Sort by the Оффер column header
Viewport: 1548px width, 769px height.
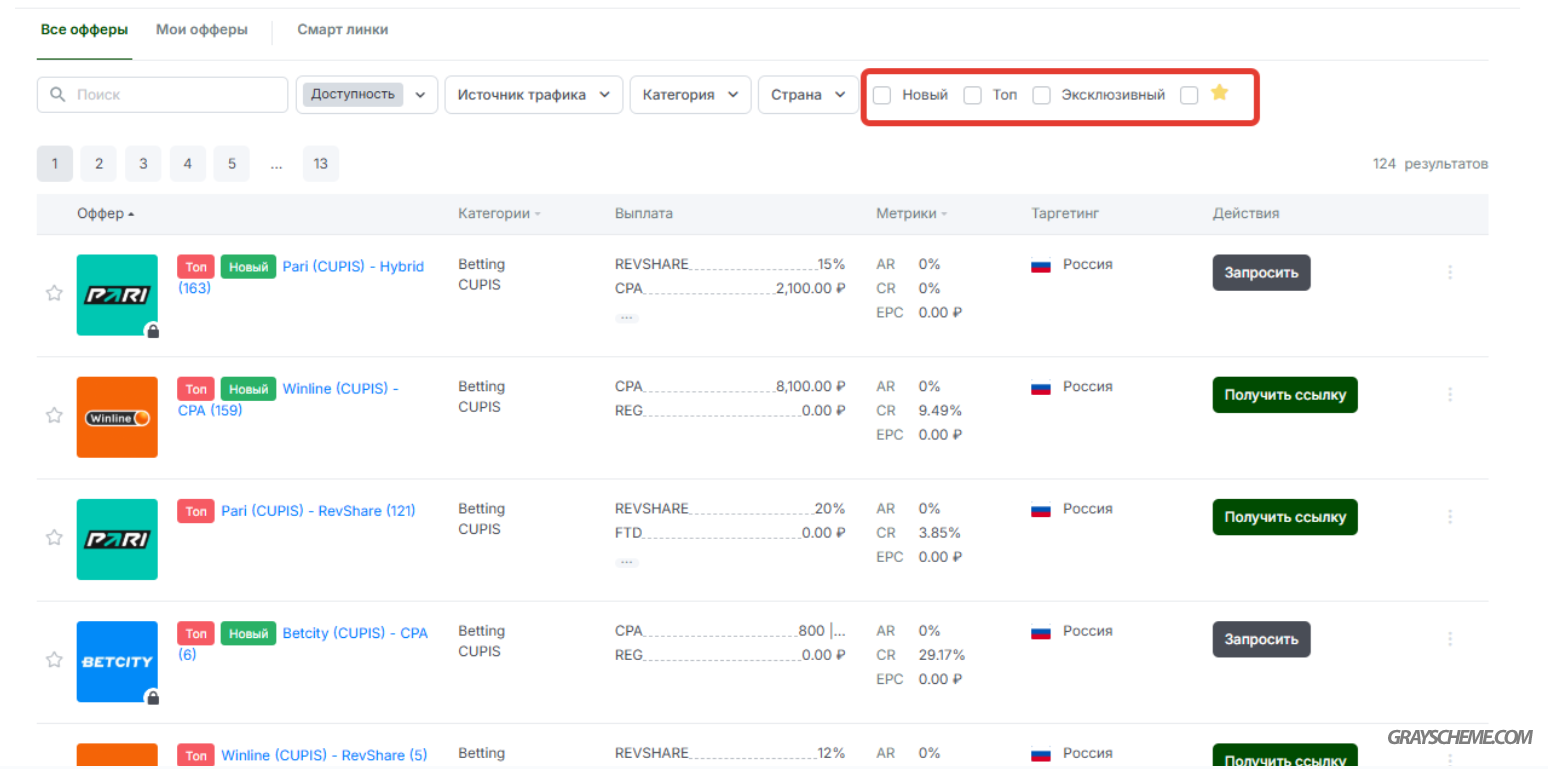pyautogui.click(x=105, y=214)
